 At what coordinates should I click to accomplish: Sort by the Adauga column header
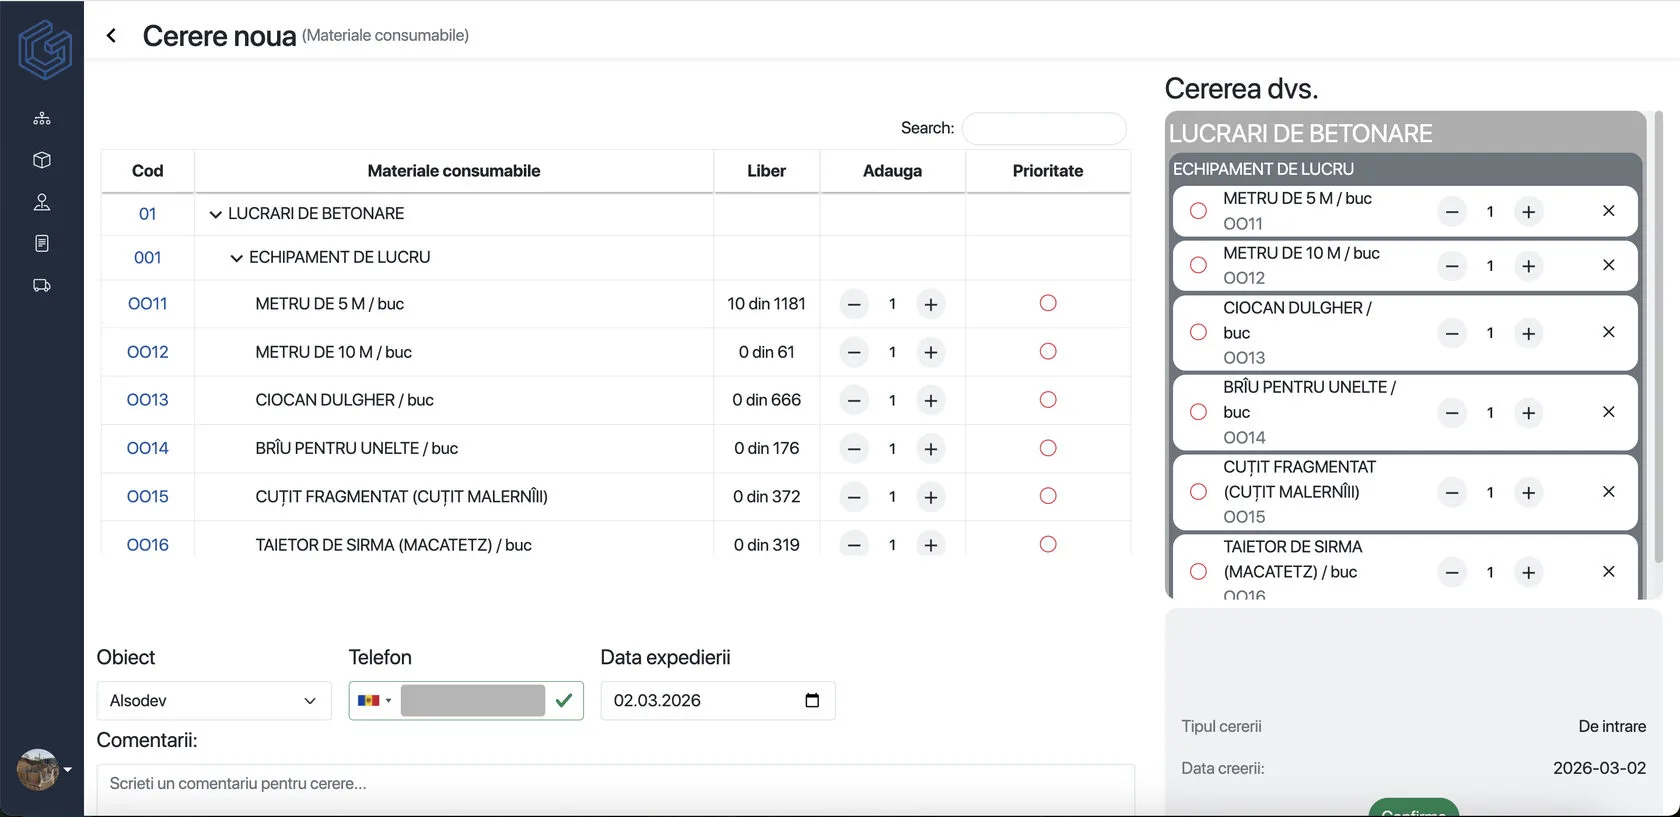click(892, 171)
